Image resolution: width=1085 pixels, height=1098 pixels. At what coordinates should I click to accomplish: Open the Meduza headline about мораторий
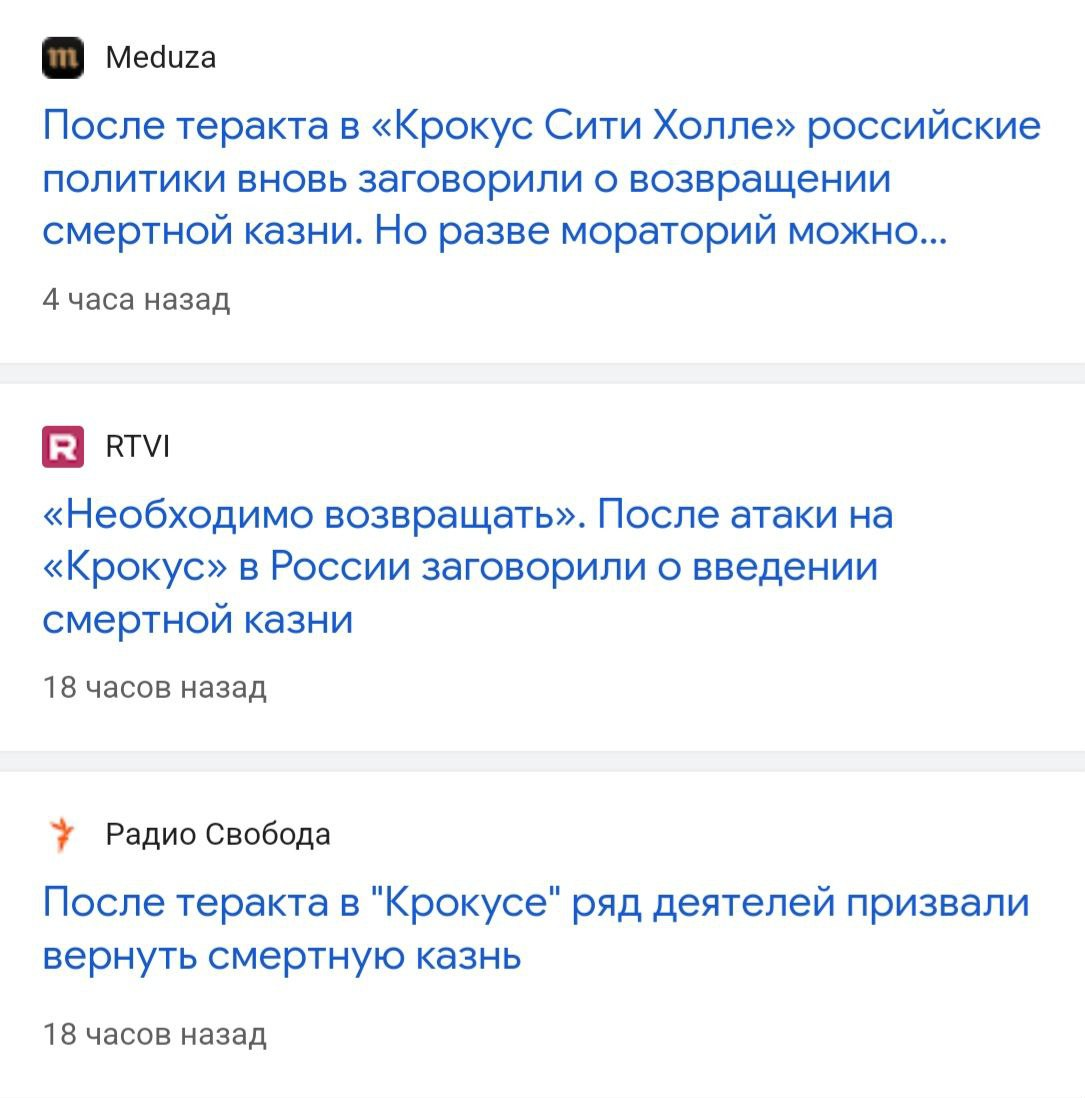(540, 179)
